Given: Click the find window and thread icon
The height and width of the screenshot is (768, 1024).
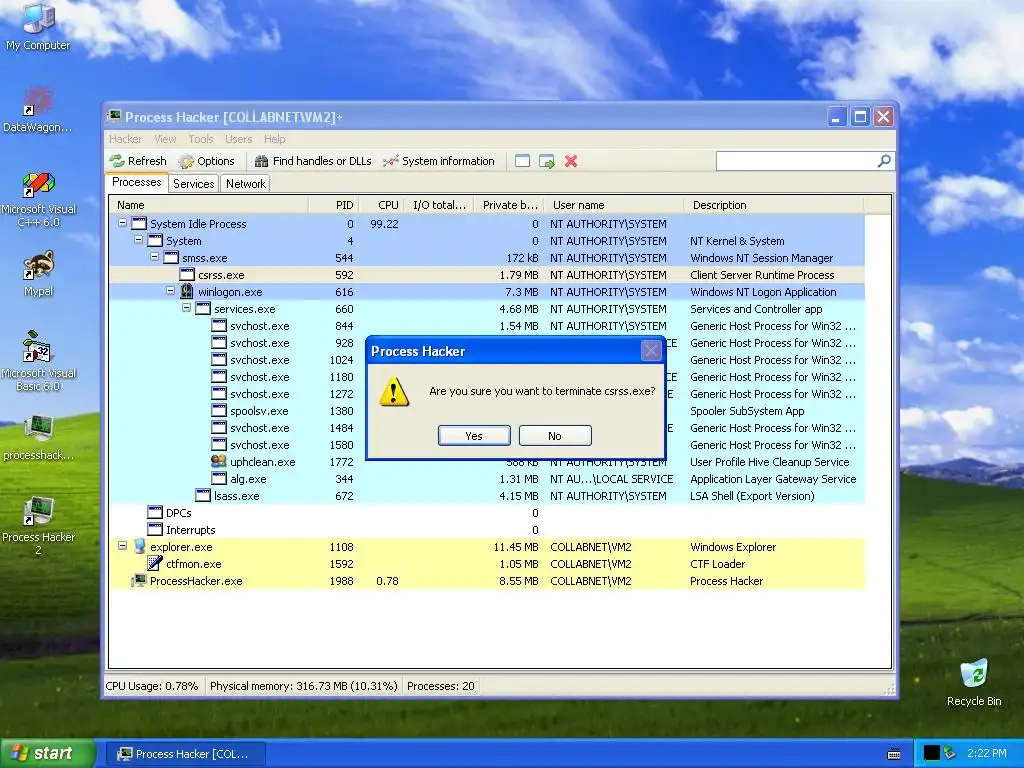Looking at the screenshot, I should (x=547, y=161).
